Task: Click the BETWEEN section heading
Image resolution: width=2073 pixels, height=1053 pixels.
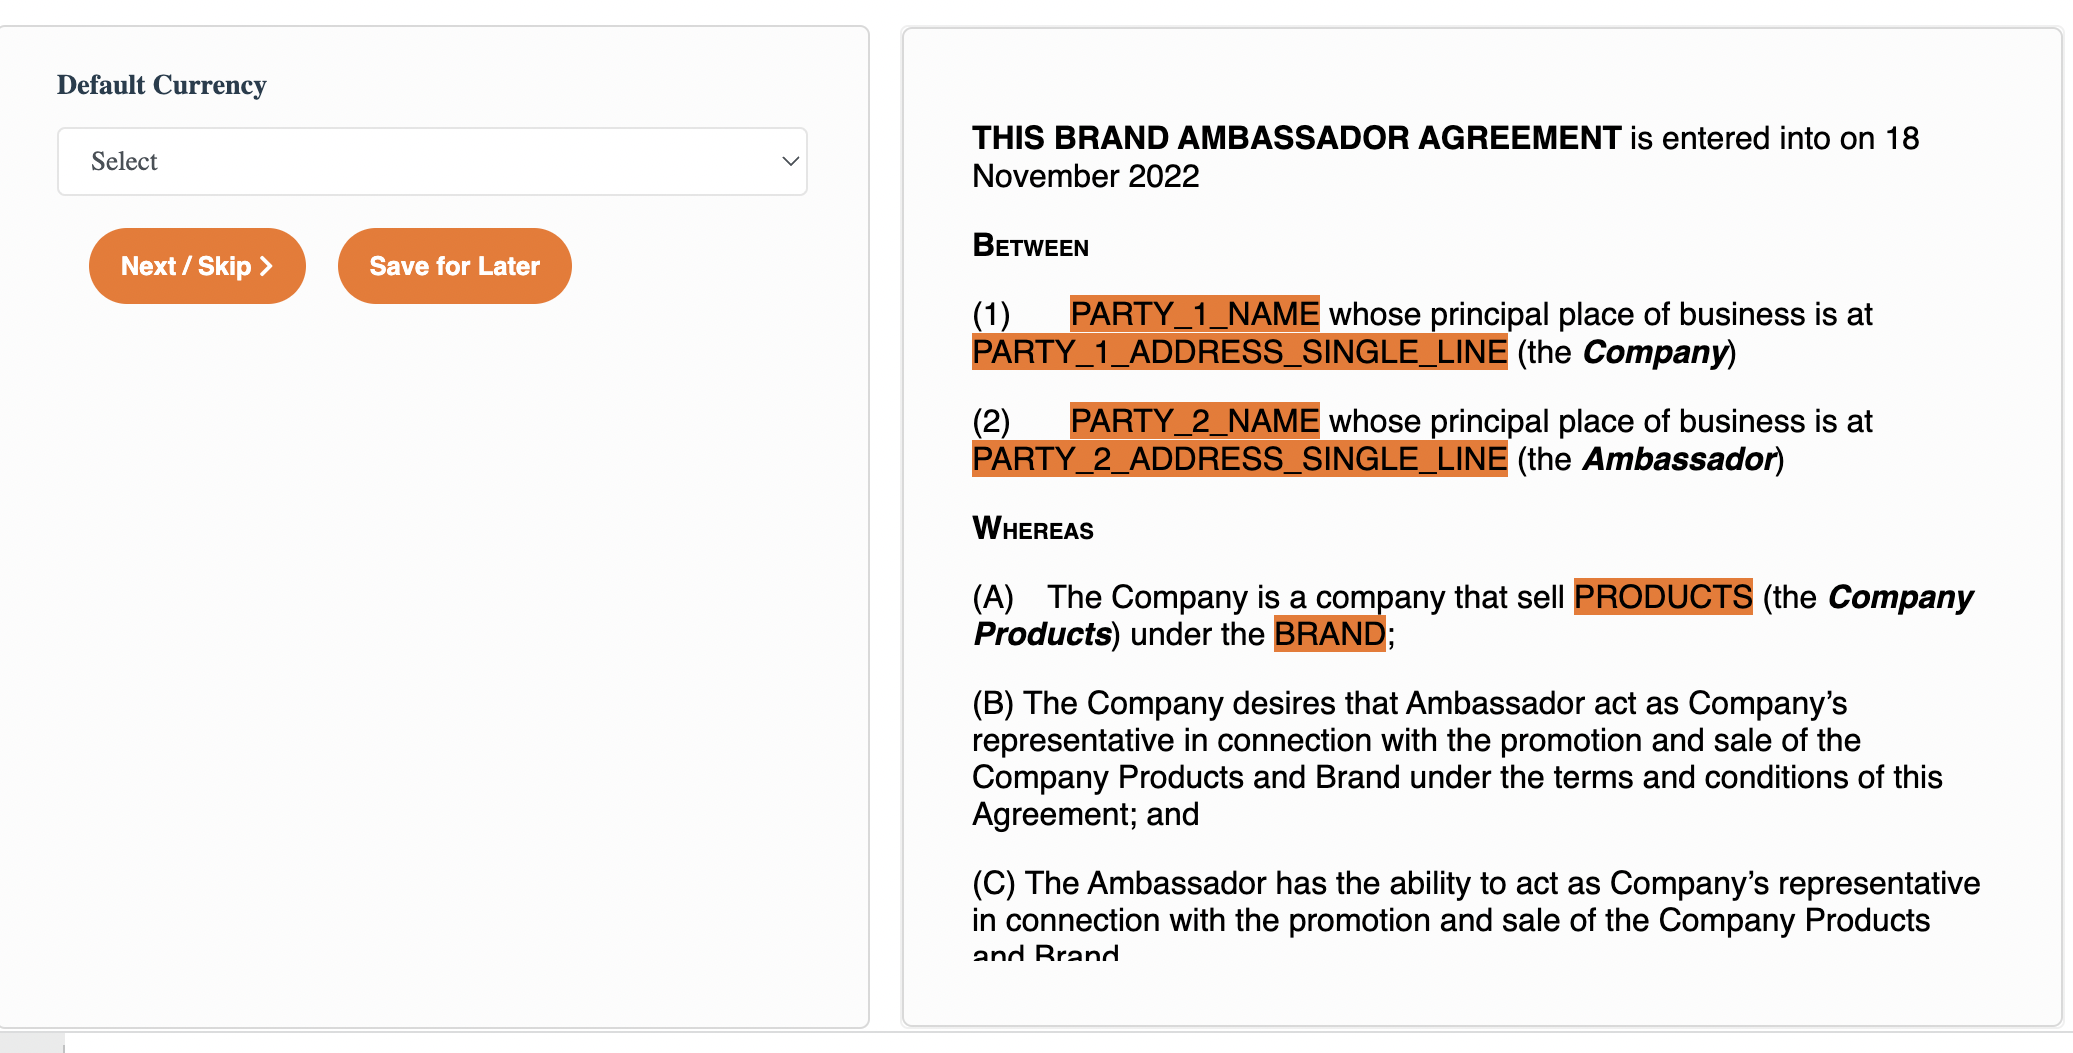Action: (x=1030, y=246)
